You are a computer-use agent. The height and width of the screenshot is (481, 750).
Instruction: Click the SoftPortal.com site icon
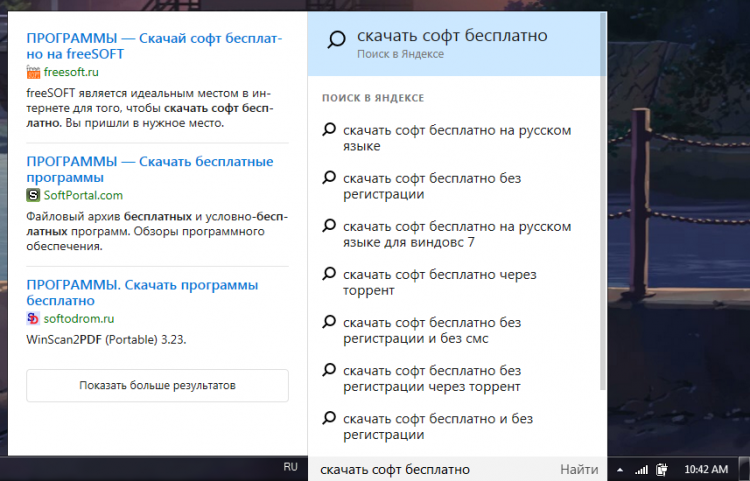(x=33, y=195)
